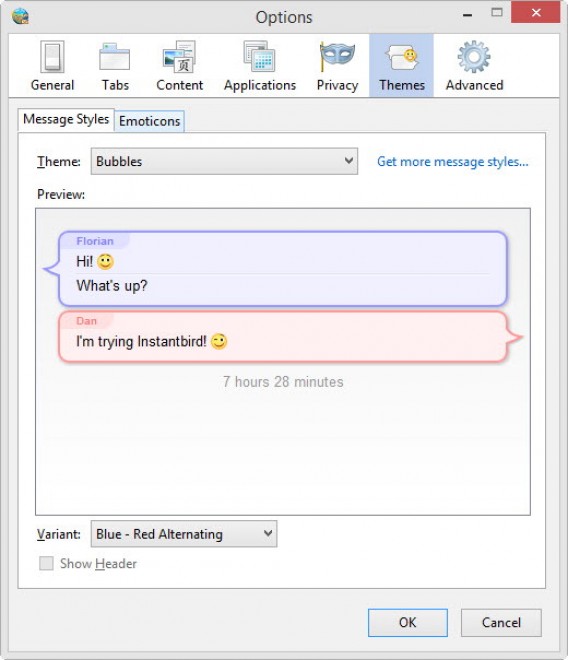This screenshot has height=660, width=568.
Task: Click the Instantbird app icon in title bar
Action: 20,17
